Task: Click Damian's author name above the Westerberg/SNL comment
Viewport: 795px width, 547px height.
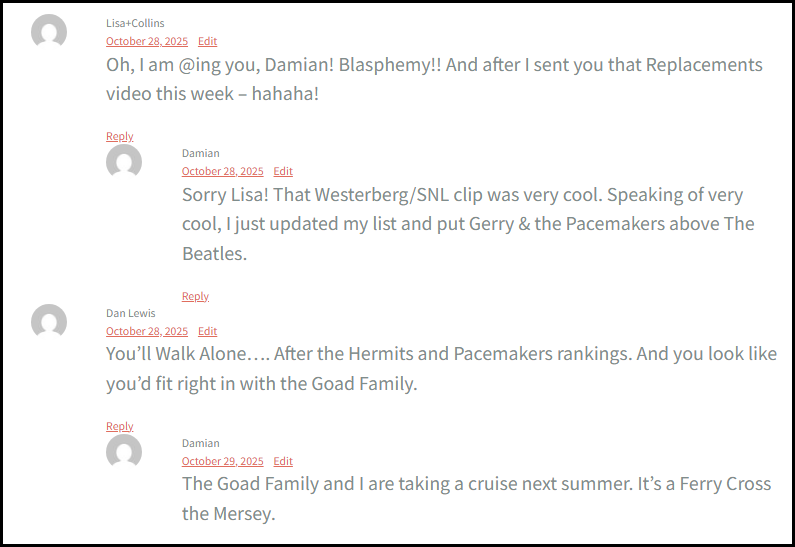Action: point(200,153)
